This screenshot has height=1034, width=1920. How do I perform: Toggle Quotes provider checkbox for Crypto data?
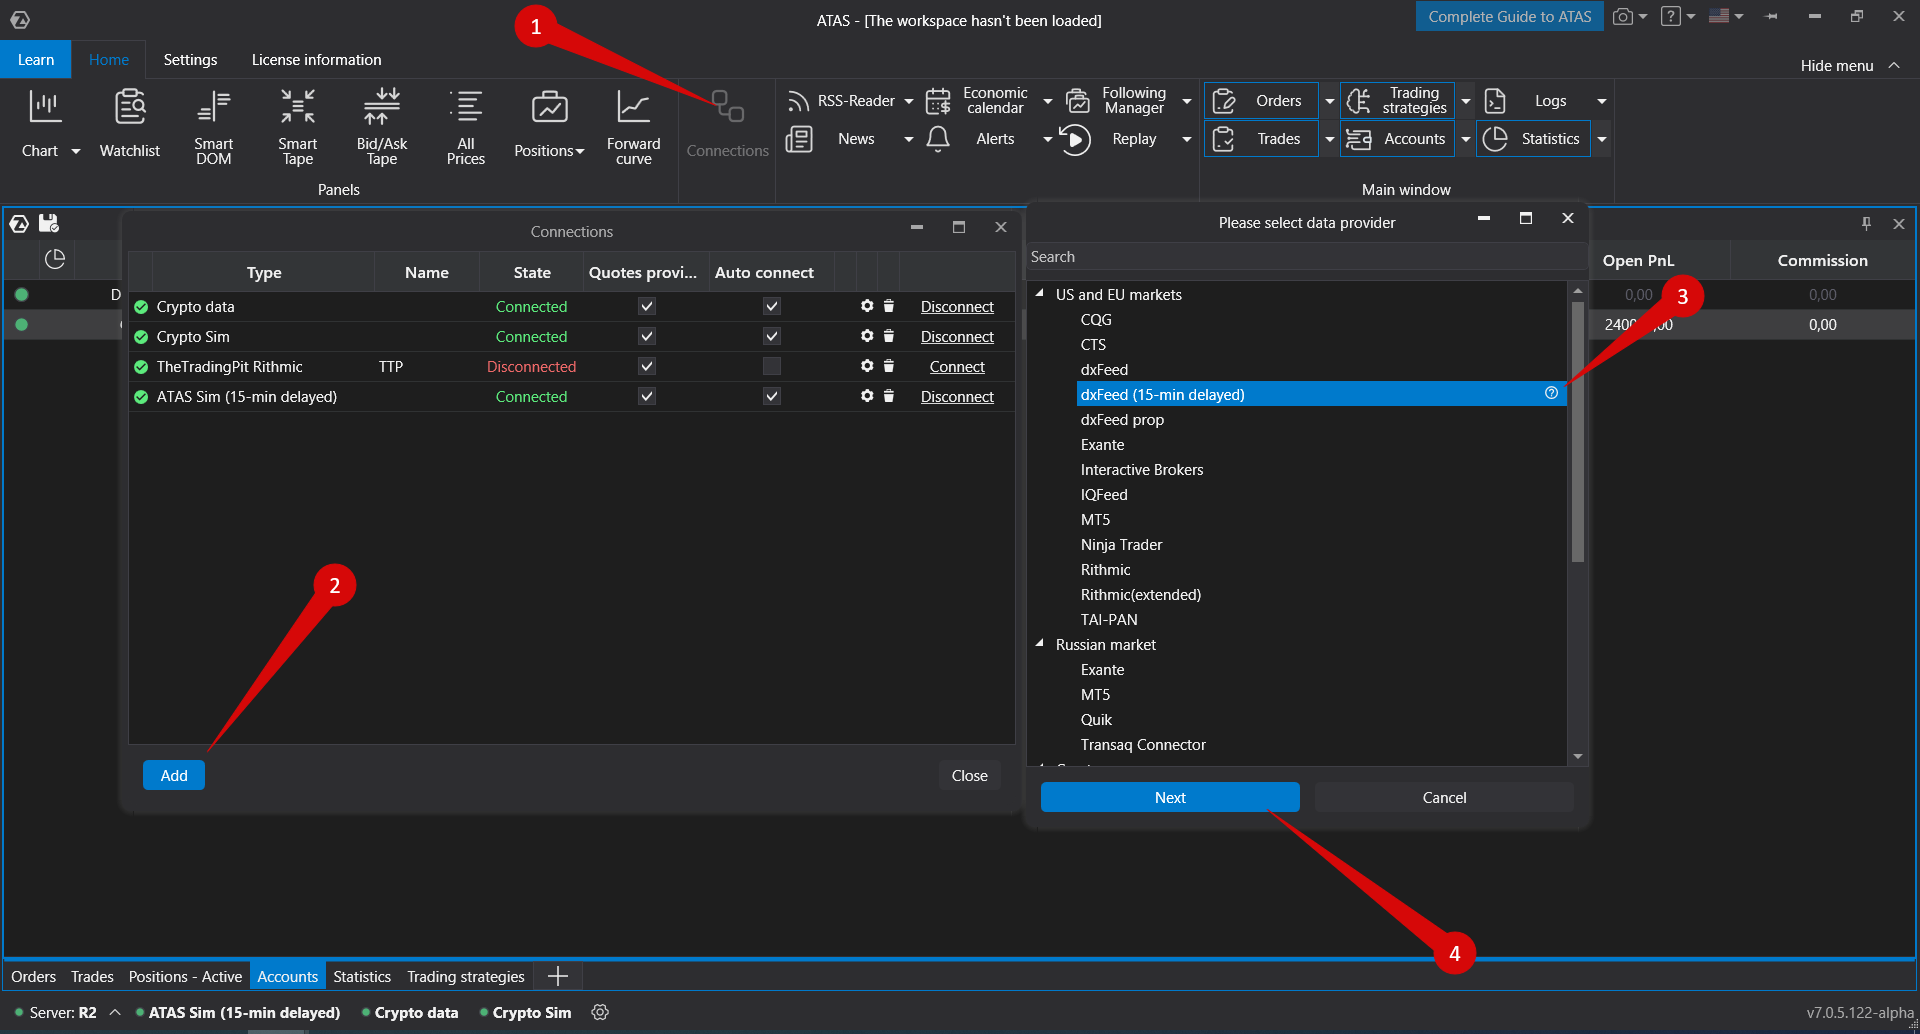[647, 306]
